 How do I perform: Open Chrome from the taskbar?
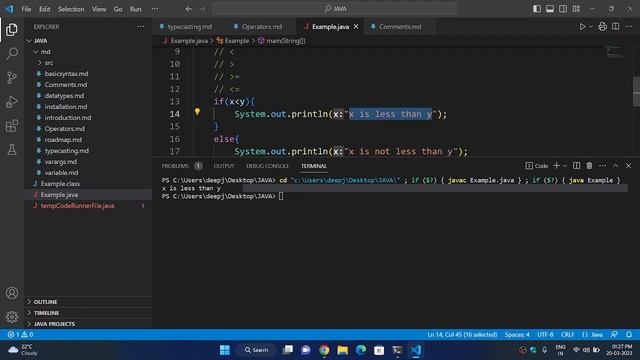click(324, 350)
